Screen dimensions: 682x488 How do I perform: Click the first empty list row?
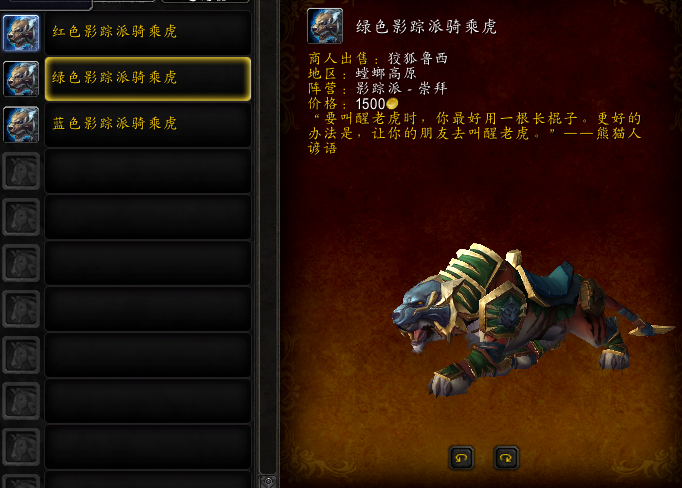(148, 171)
